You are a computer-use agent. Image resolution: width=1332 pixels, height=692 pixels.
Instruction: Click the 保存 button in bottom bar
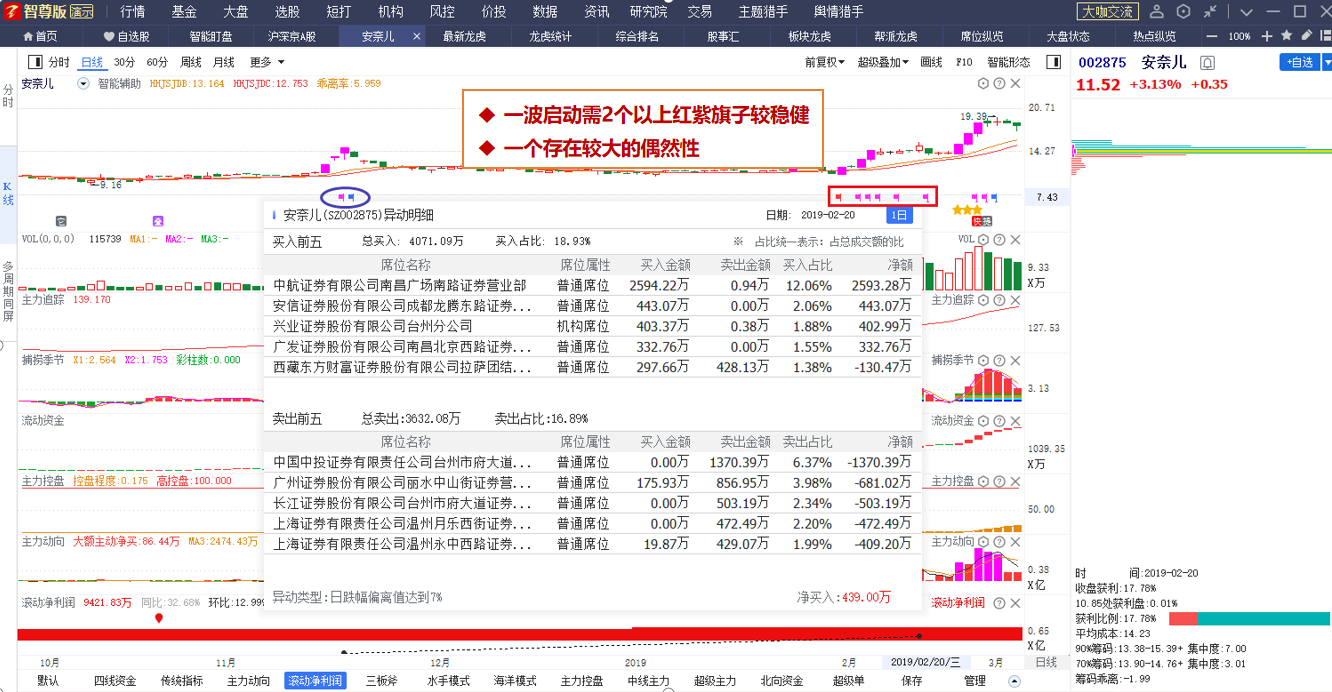[x=912, y=681]
